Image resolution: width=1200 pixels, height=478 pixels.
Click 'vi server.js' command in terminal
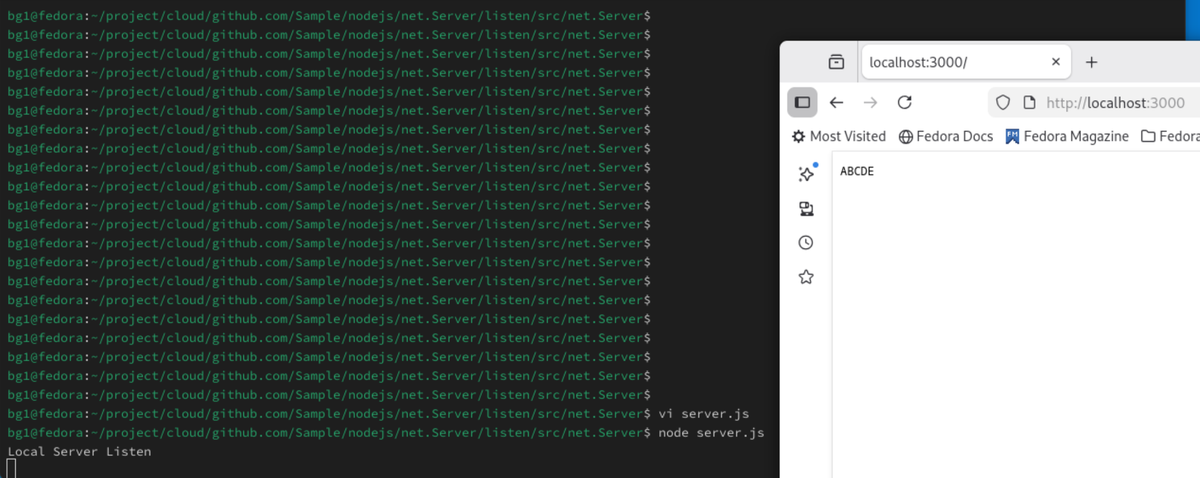pyautogui.click(x=703, y=414)
